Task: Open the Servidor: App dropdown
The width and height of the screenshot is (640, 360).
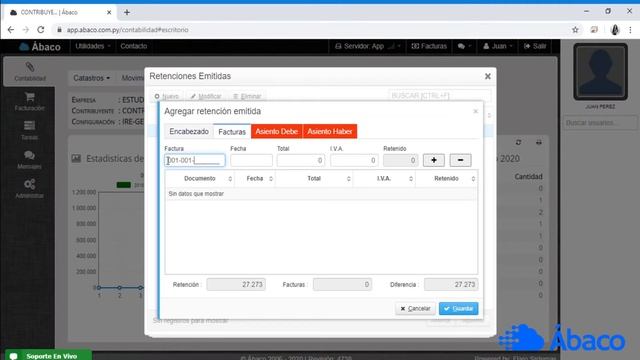Action: point(368,46)
